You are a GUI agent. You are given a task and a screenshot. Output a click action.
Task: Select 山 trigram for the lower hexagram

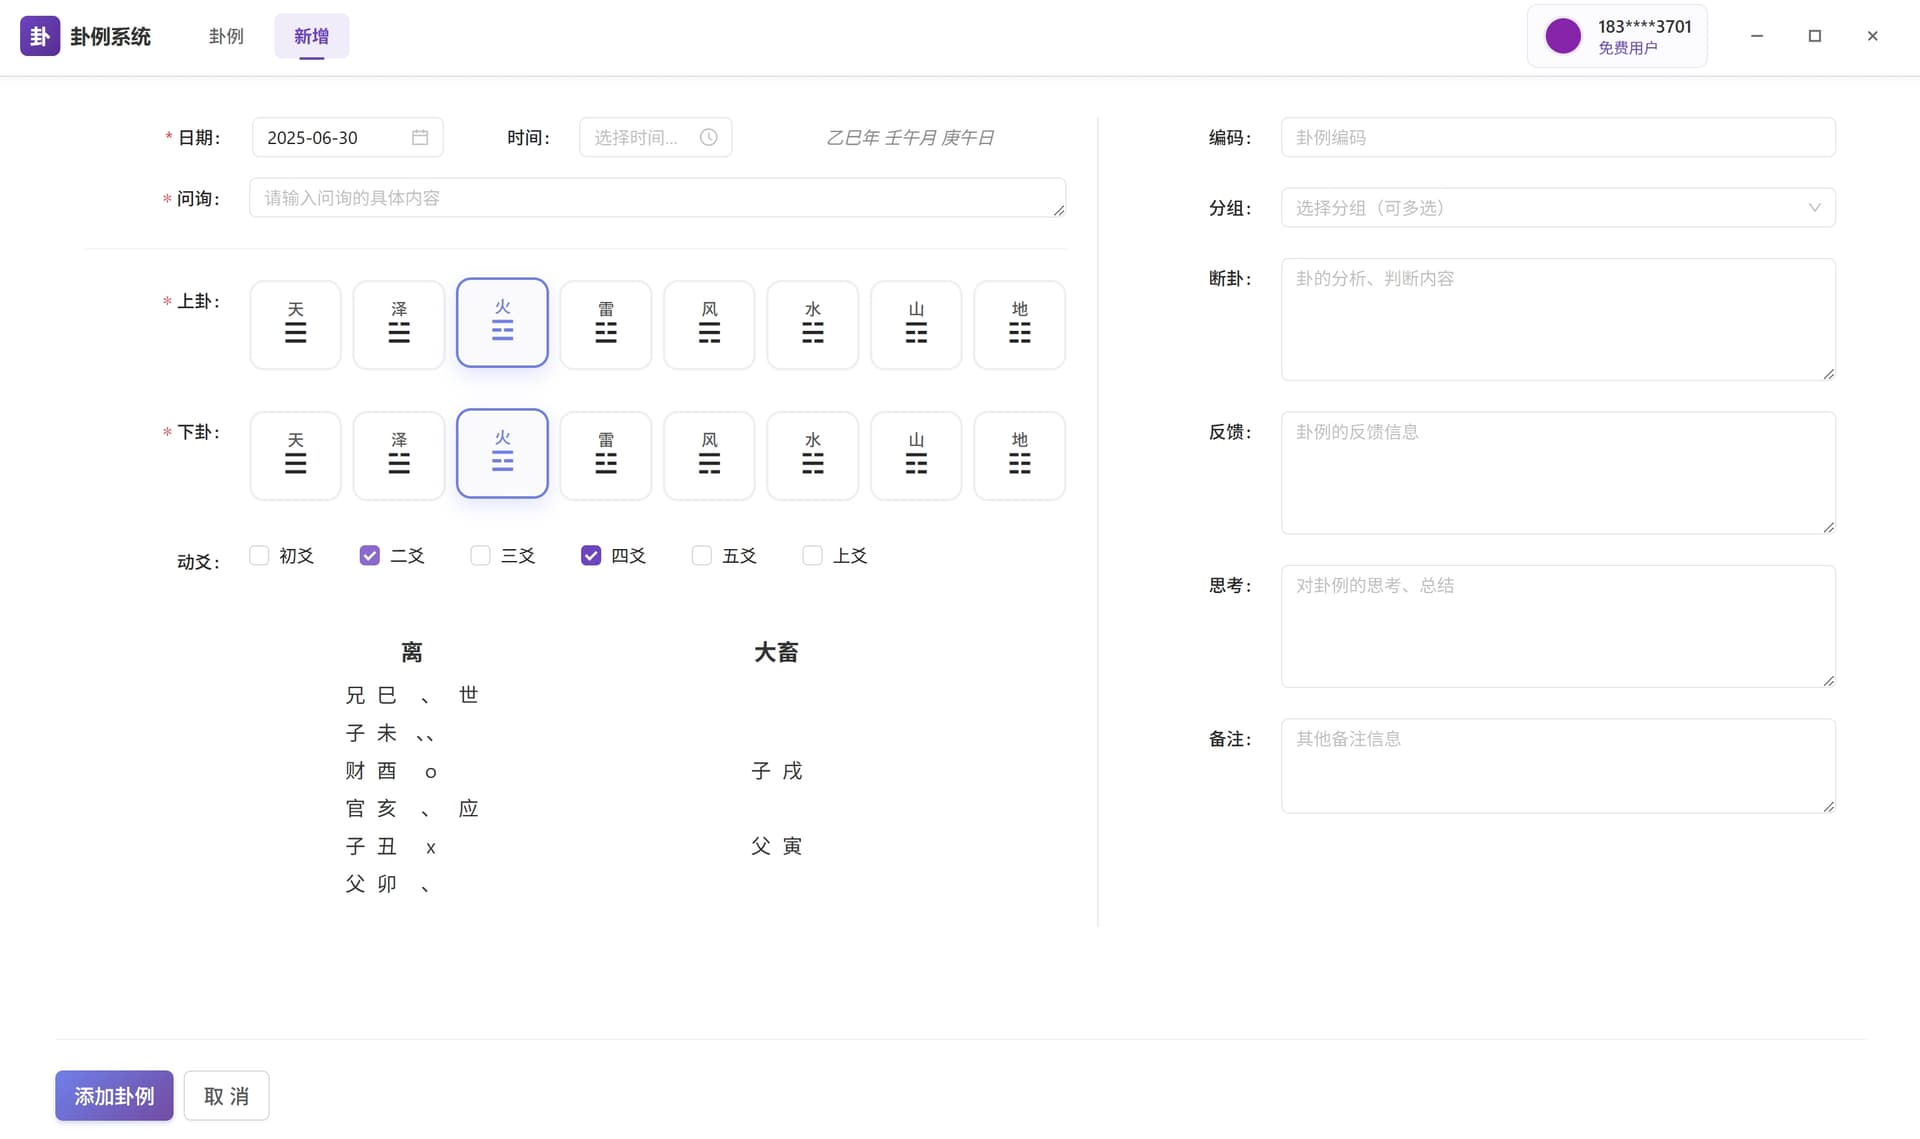(x=915, y=455)
